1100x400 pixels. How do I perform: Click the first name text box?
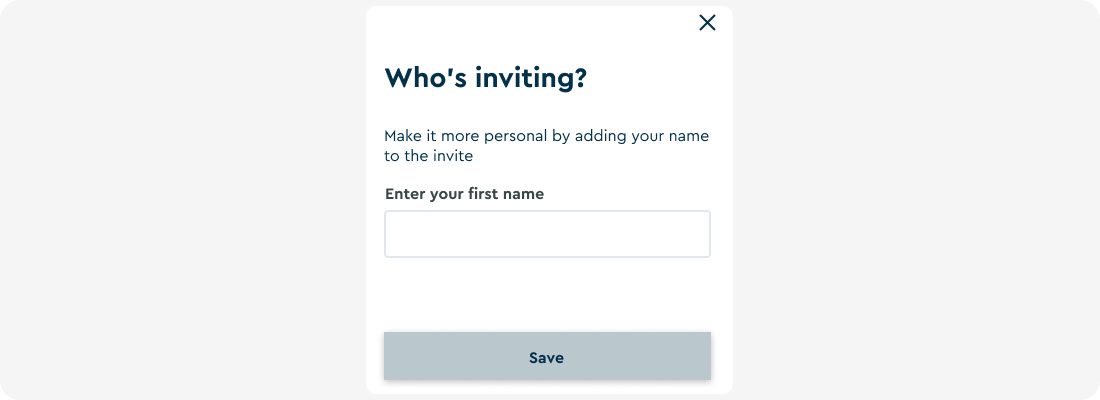[x=547, y=234]
